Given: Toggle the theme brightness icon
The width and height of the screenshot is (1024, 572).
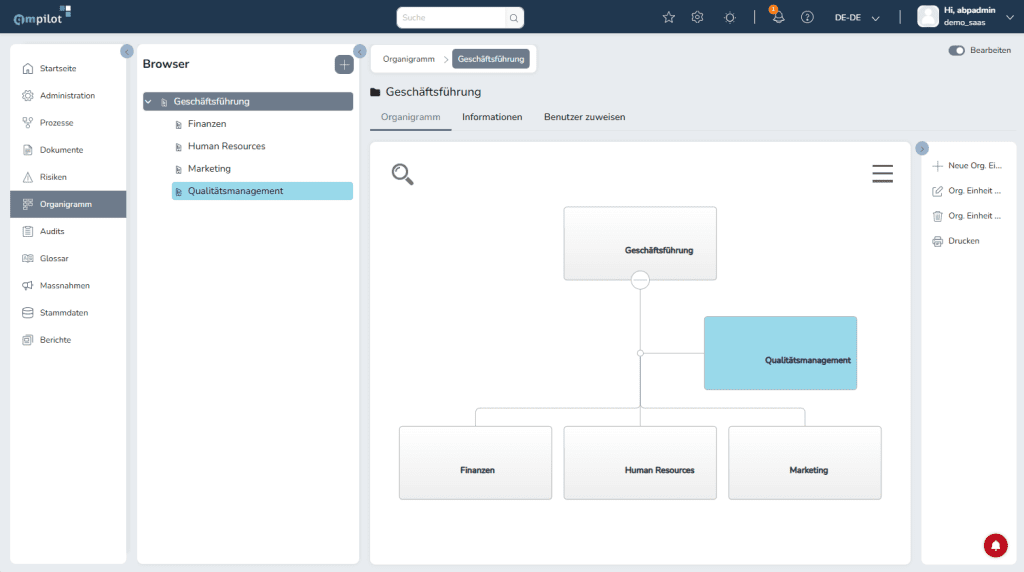Looking at the screenshot, I should pos(730,17).
